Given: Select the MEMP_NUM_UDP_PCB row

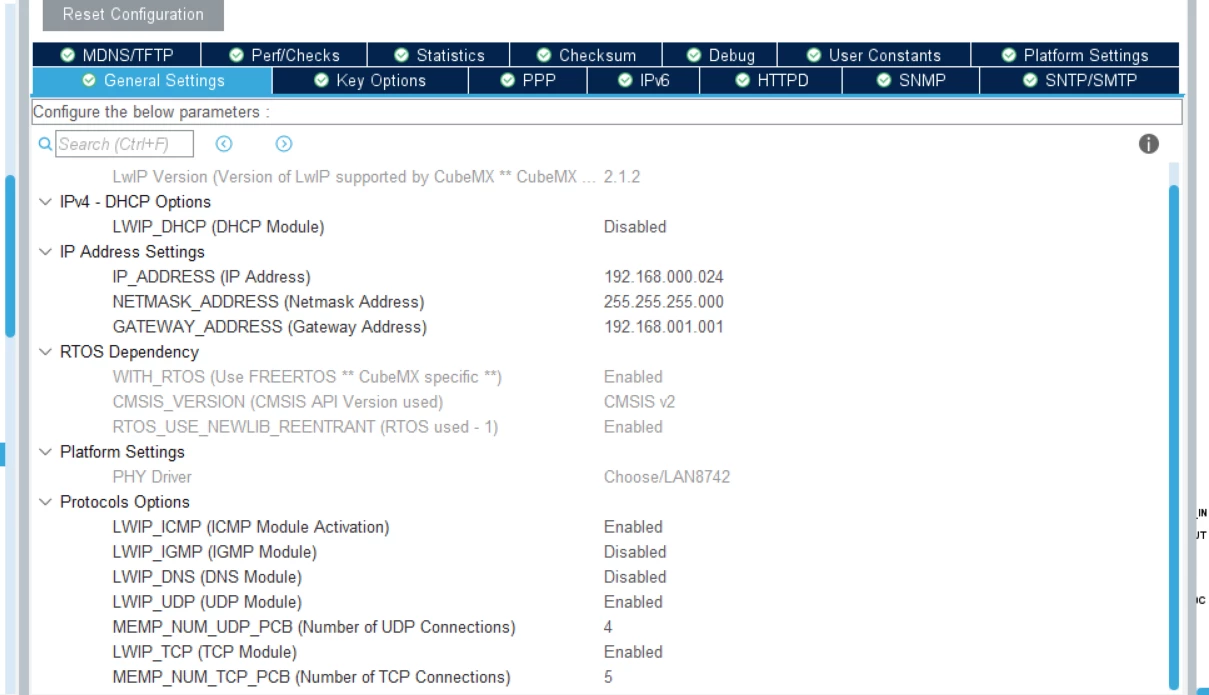Looking at the screenshot, I should click(x=600, y=627).
